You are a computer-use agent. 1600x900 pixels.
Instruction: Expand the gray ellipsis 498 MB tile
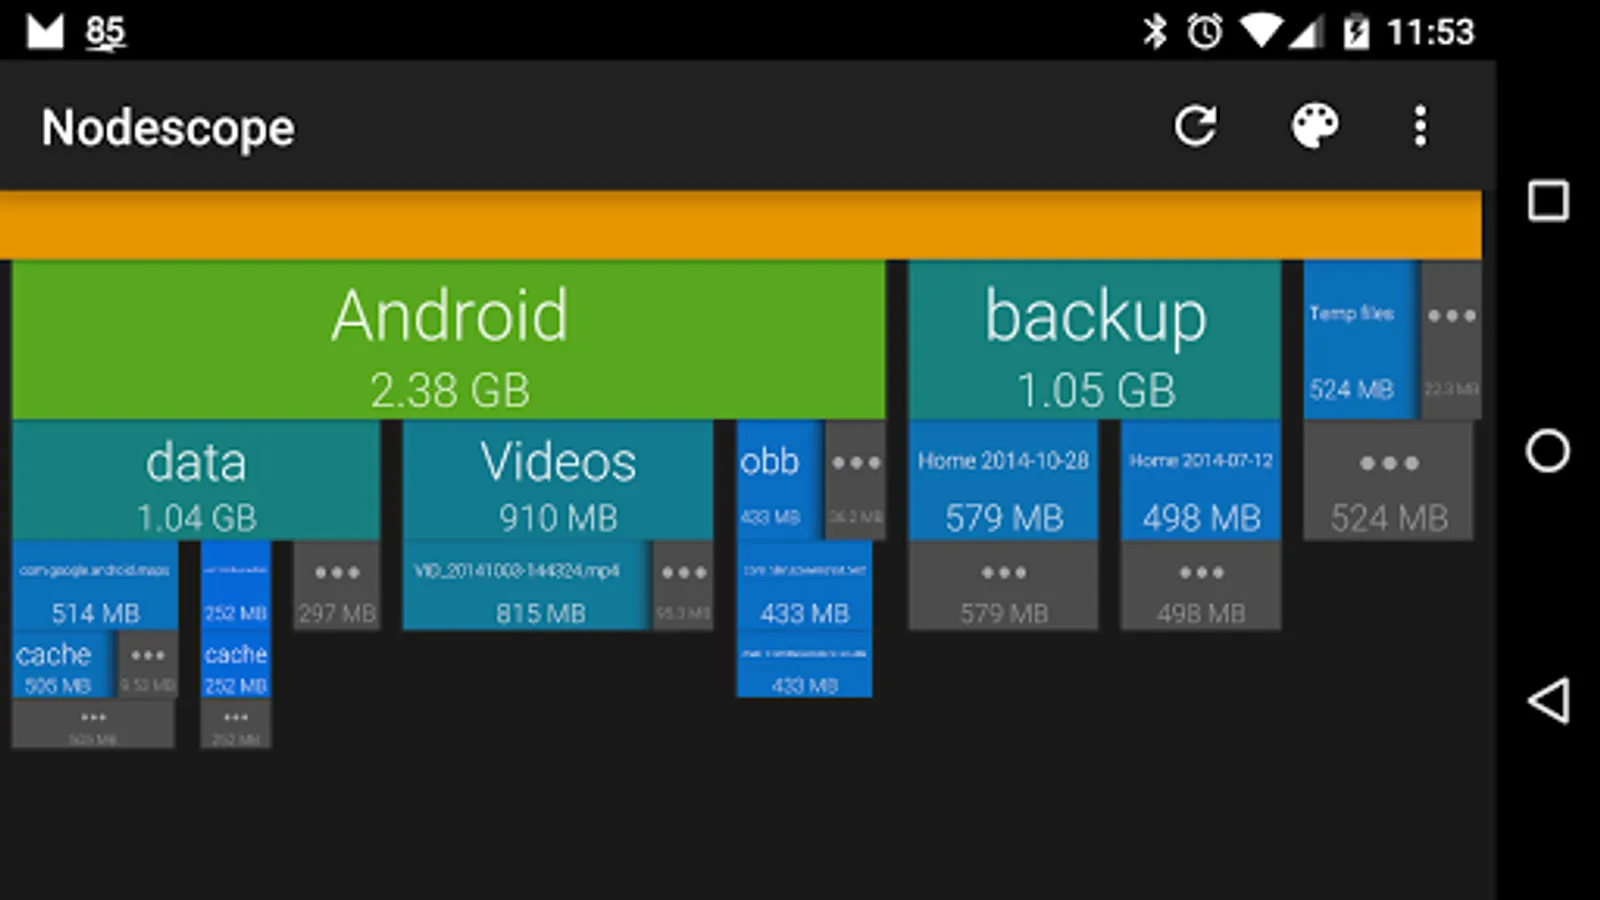coord(1201,586)
